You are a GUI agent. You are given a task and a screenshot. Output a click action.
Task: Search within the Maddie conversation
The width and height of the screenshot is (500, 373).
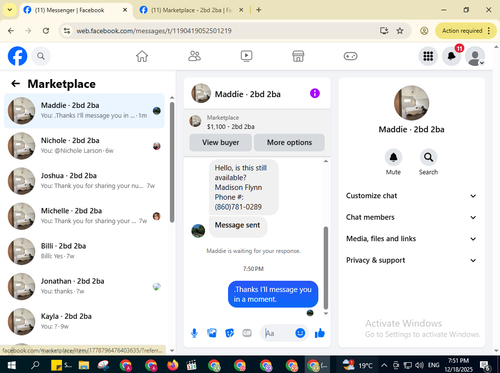click(428, 157)
